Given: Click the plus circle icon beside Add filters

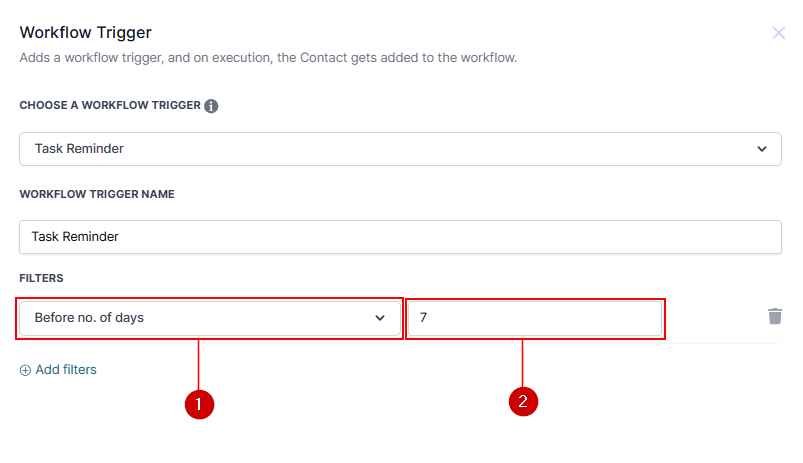Looking at the screenshot, I should coord(25,370).
